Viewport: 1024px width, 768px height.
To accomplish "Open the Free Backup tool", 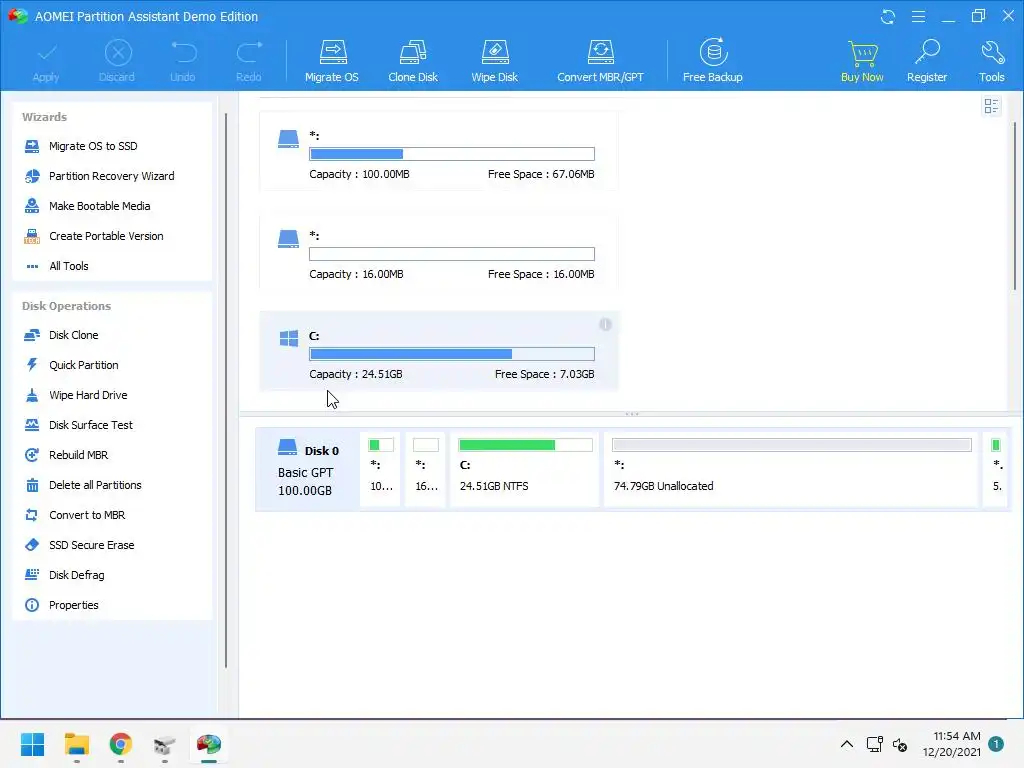I will (712, 61).
